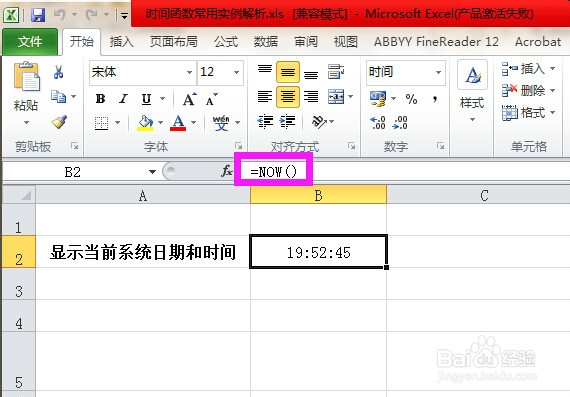The width and height of the screenshot is (570, 397).
Task: Click cell A2 text 显示当前系统日期和时间
Action: point(143,252)
